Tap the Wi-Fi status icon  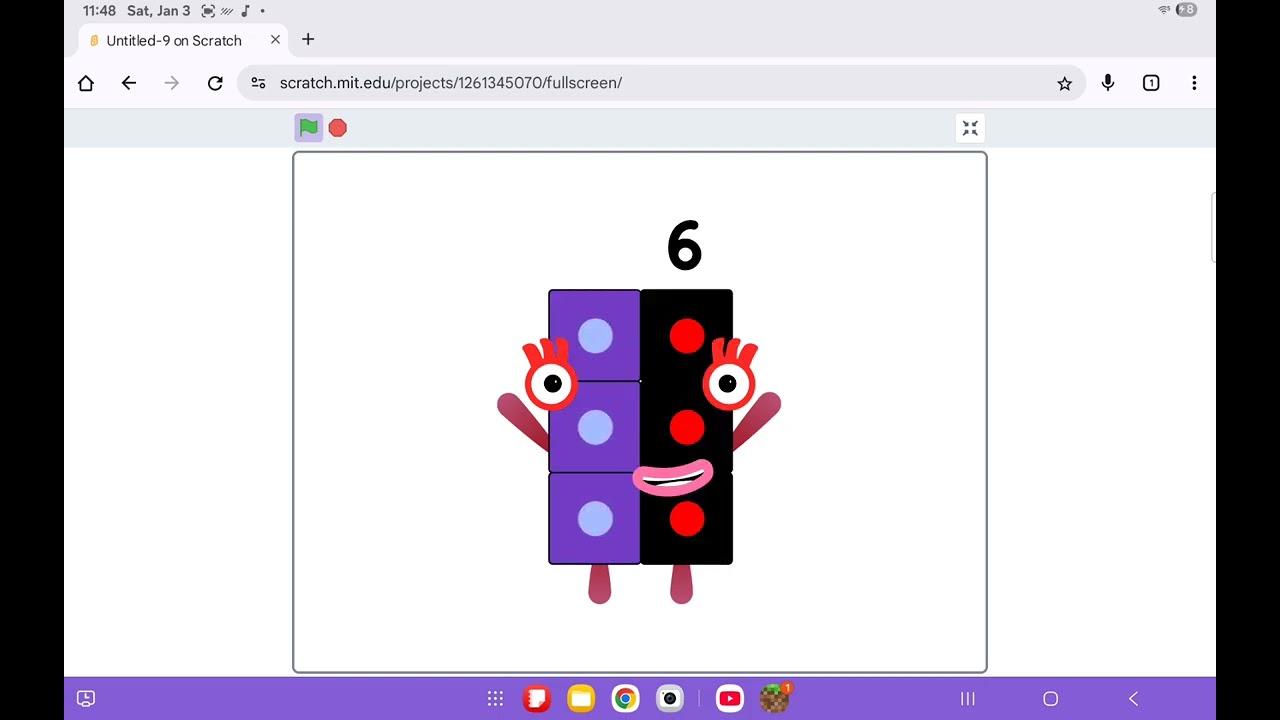[x=1164, y=10]
